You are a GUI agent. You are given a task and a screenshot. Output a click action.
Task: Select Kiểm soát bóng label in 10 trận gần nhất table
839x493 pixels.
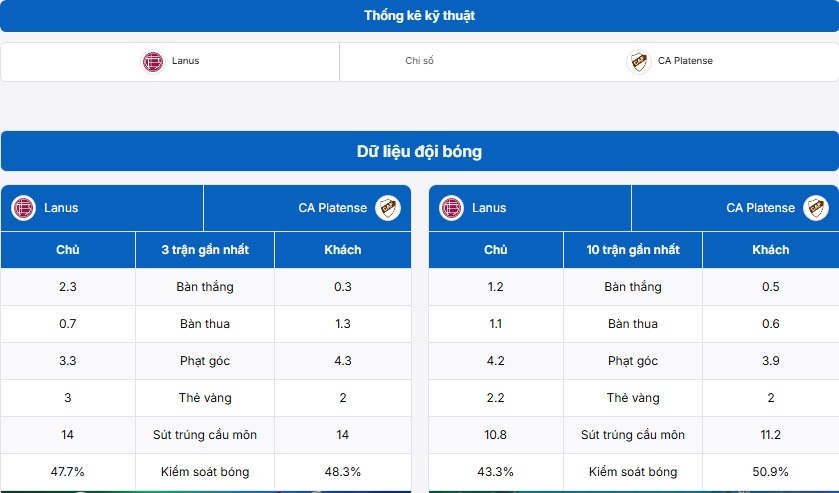pos(633,472)
